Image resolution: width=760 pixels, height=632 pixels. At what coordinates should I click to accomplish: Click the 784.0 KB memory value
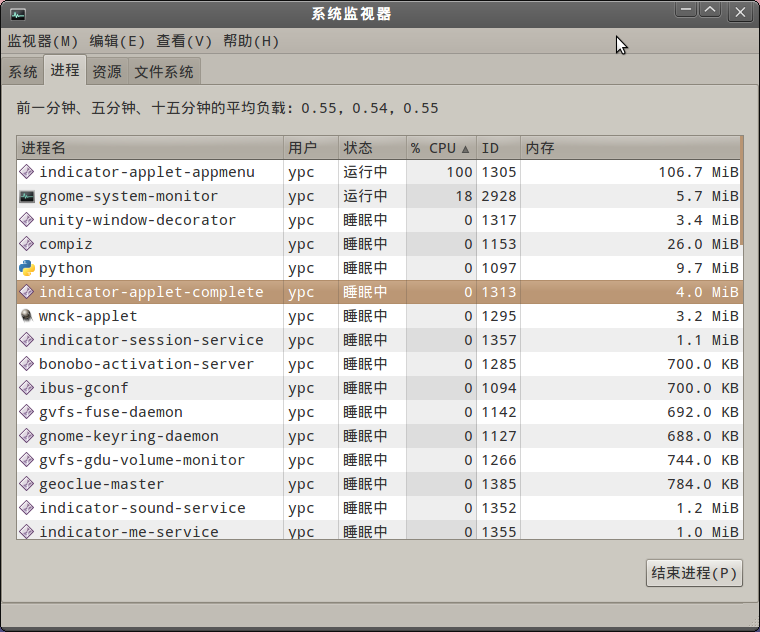pos(703,484)
